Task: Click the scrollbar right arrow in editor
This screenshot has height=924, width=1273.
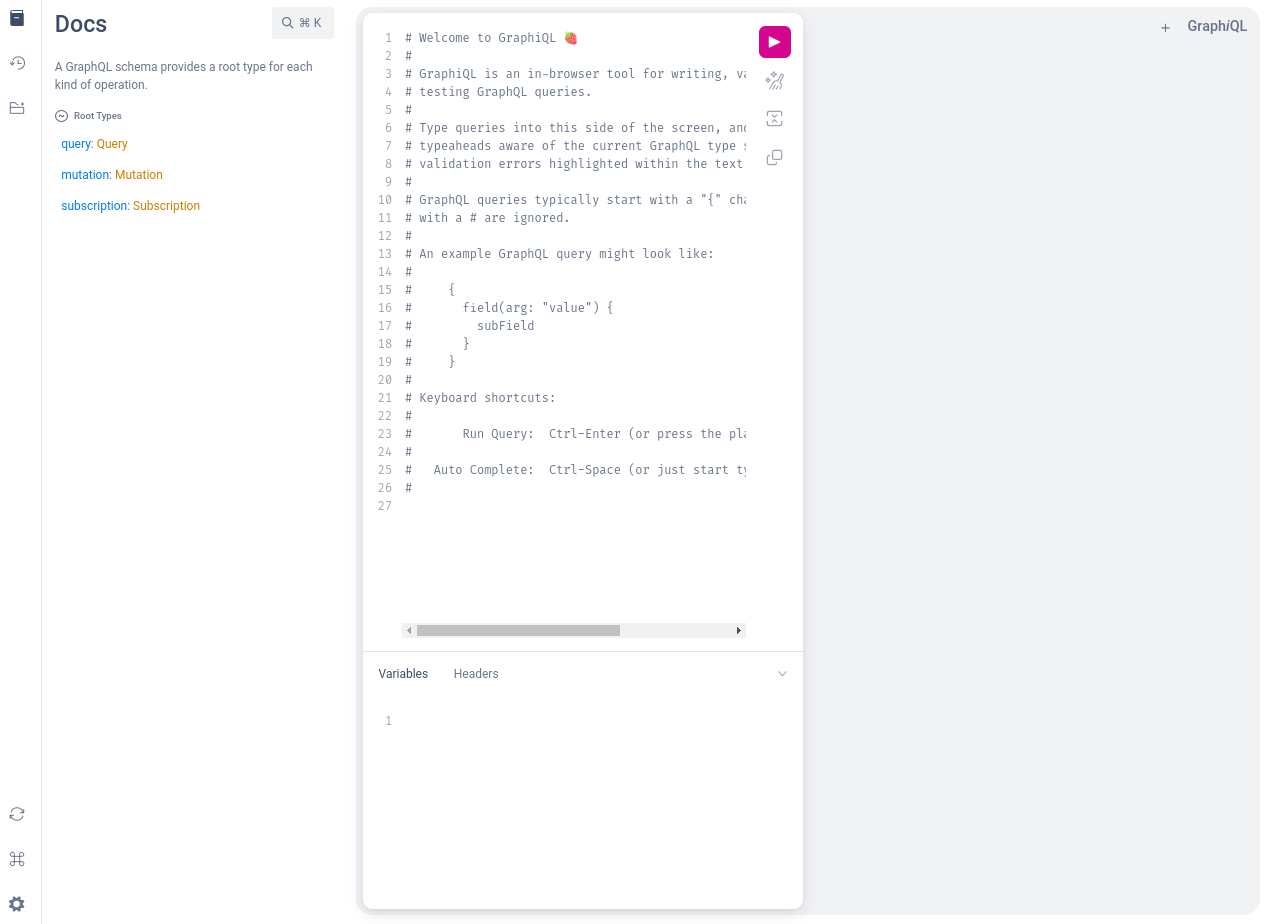Action: click(x=739, y=630)
